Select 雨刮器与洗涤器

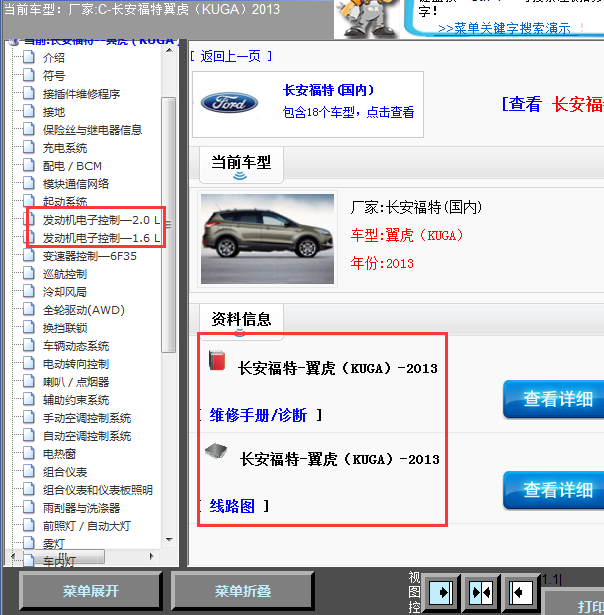coord(81,509)
